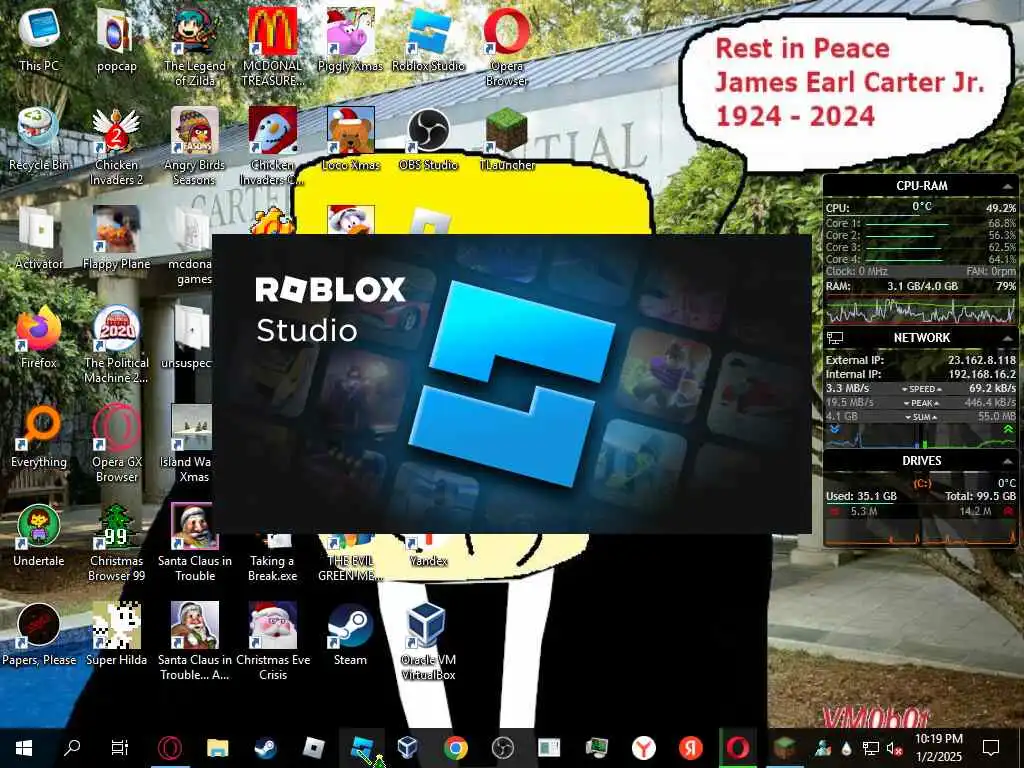
Task: Open Santa Claus in Trouble shortcut
Action: click(x=195, y=542)
